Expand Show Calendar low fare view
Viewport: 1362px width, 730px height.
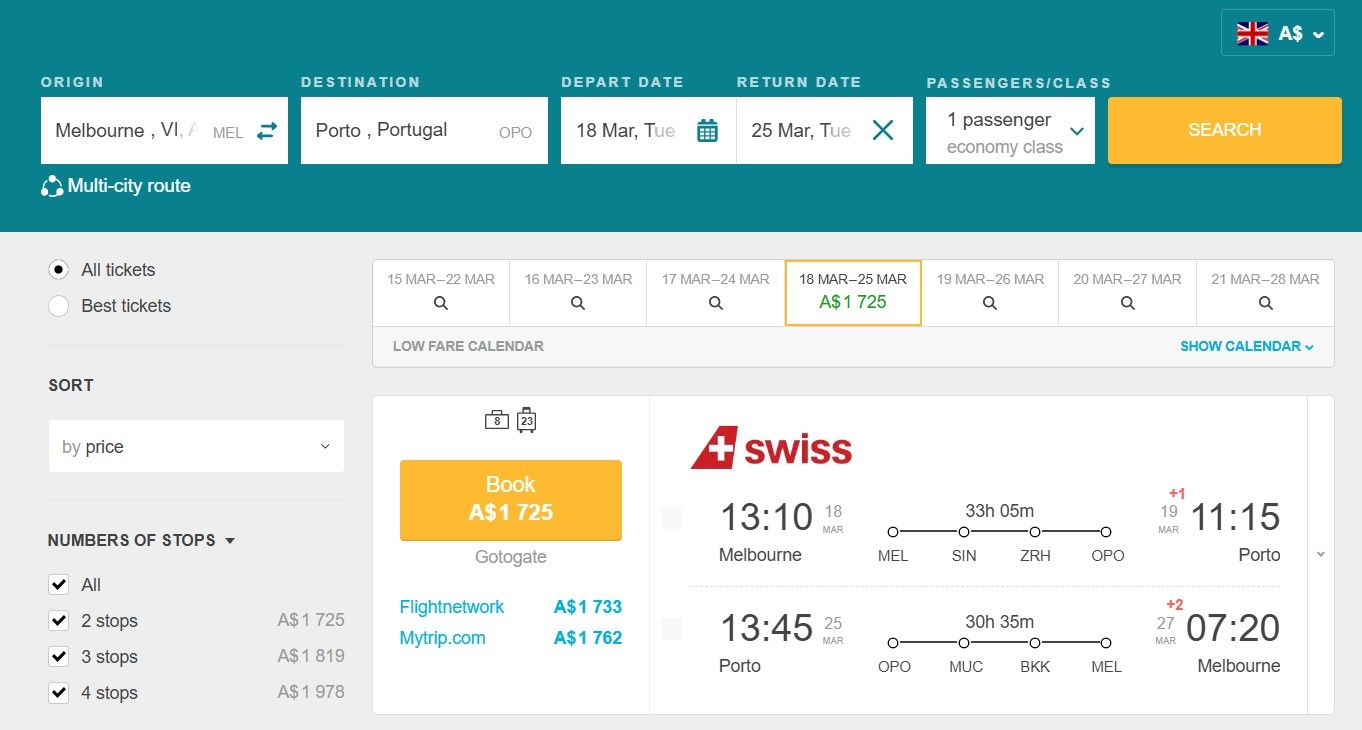tap(1247, 346)
